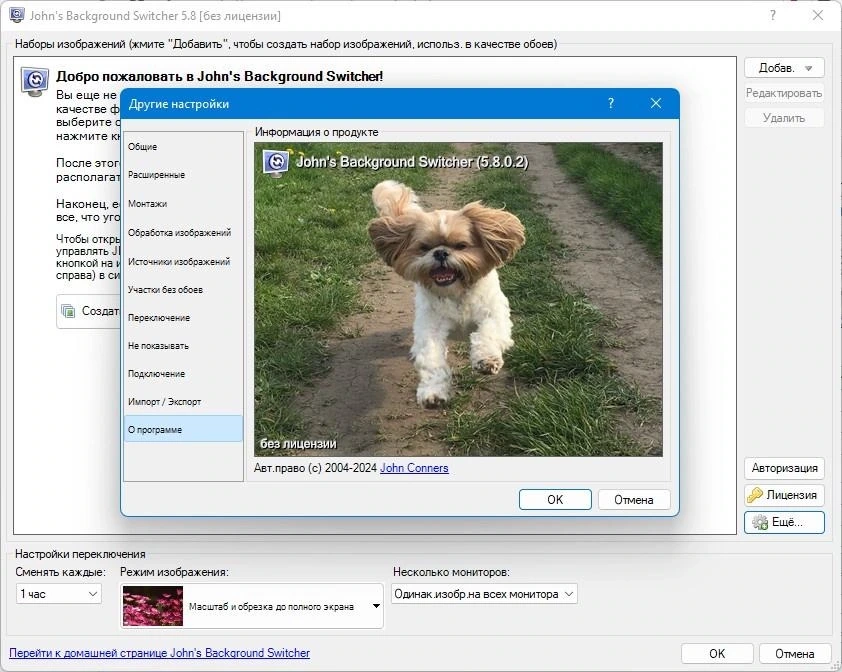Close the "Другие настройки" dialog with X
The image size is (842, 672).
pos(656,103)
